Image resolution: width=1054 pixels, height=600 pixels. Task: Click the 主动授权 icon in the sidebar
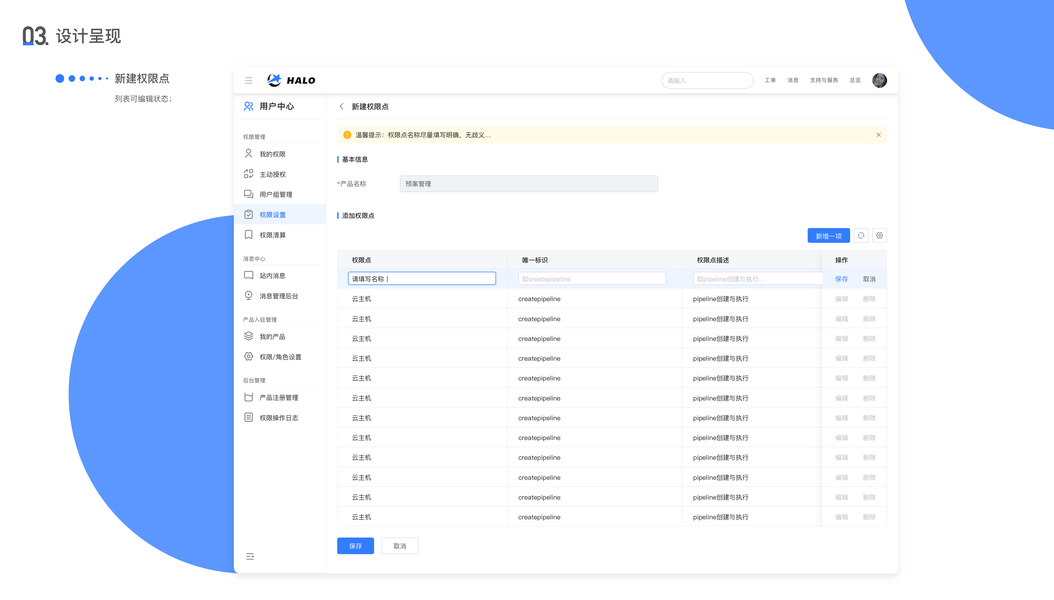point(249,174)
